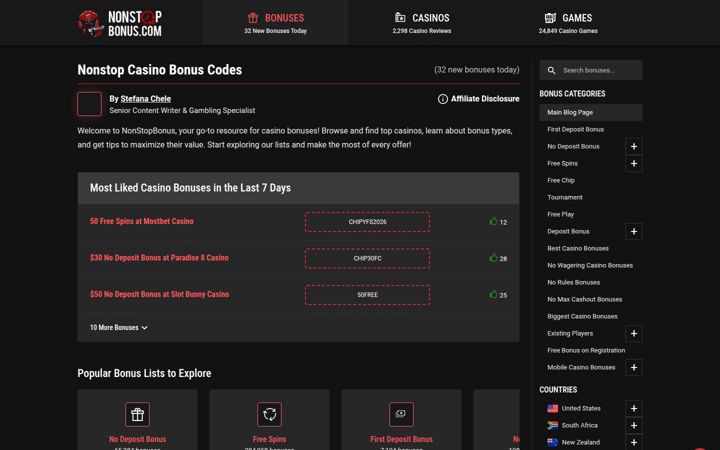720x450 pixels.
Task: Click the Deposit Bonus sidebar category label
Action: tap(568, 231)
